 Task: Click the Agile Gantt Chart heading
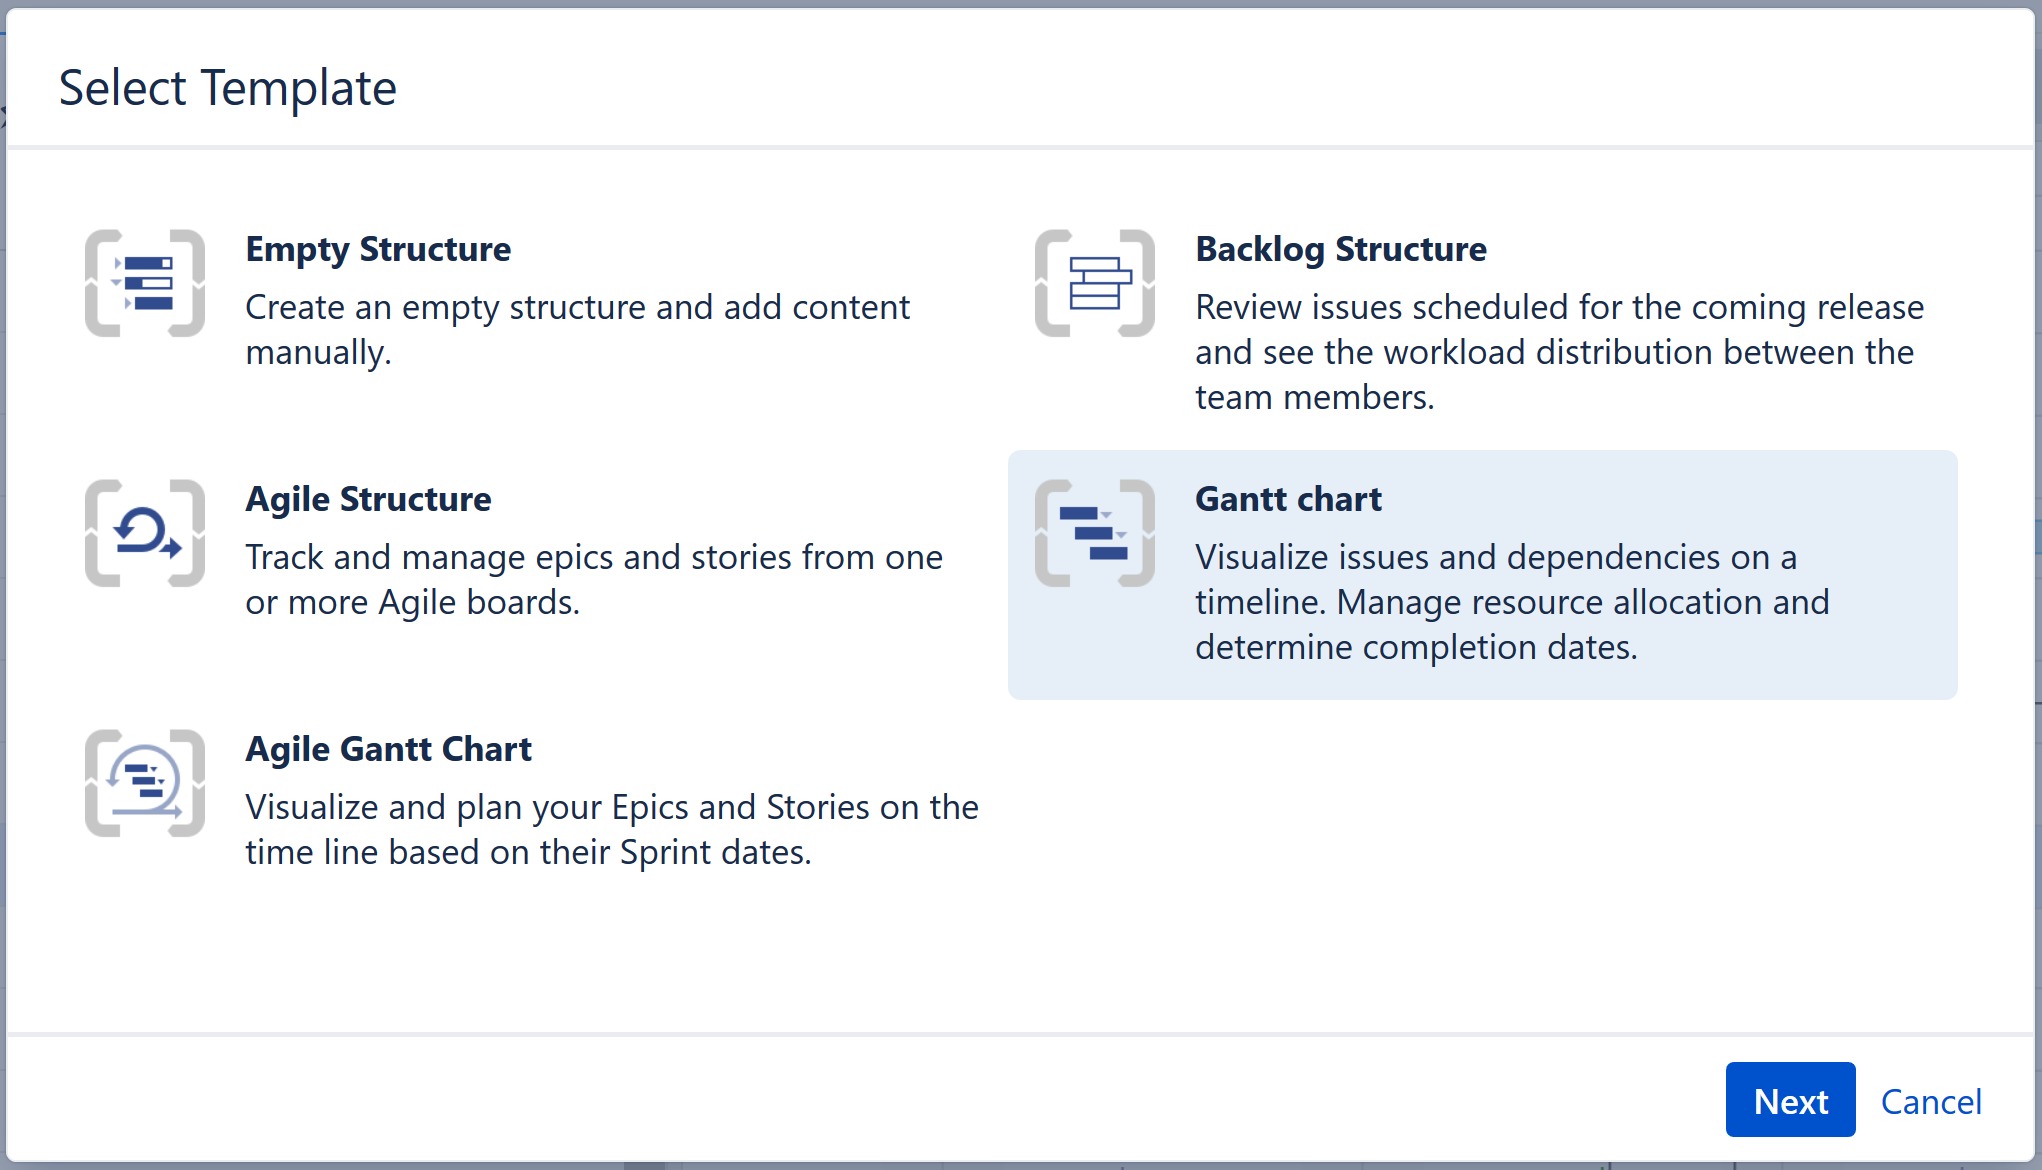pos(388,749)
